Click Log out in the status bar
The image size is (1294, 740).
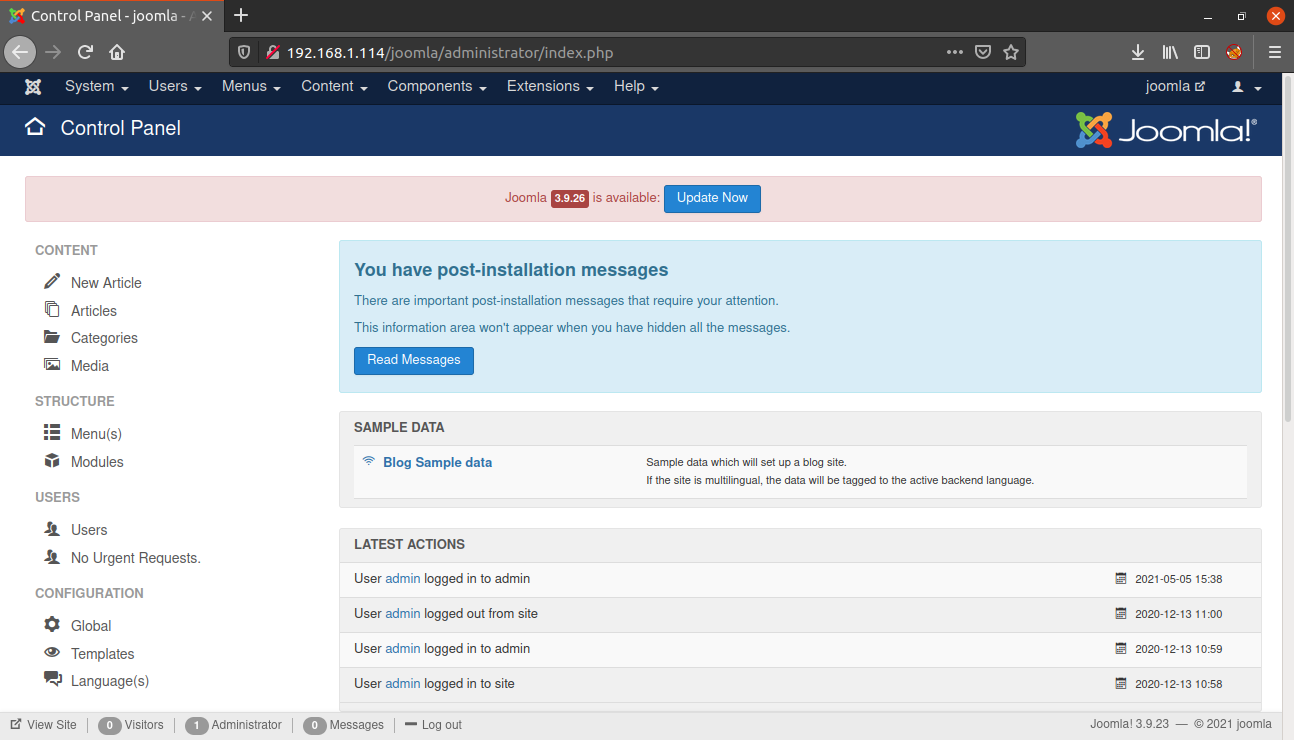point(433,725)
